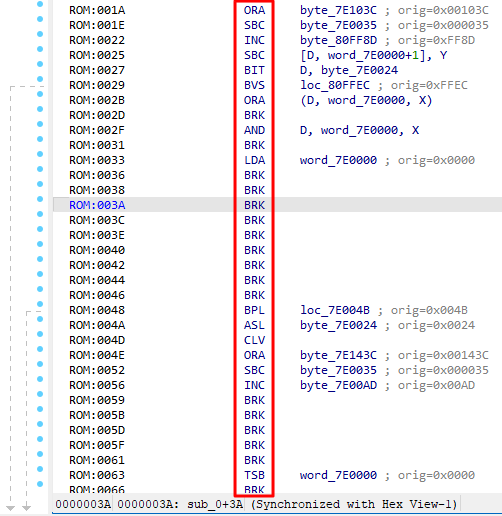
Task: Click address ROM:003A in highlighted line
Action: pyautogui.click(x=97, y=205)
